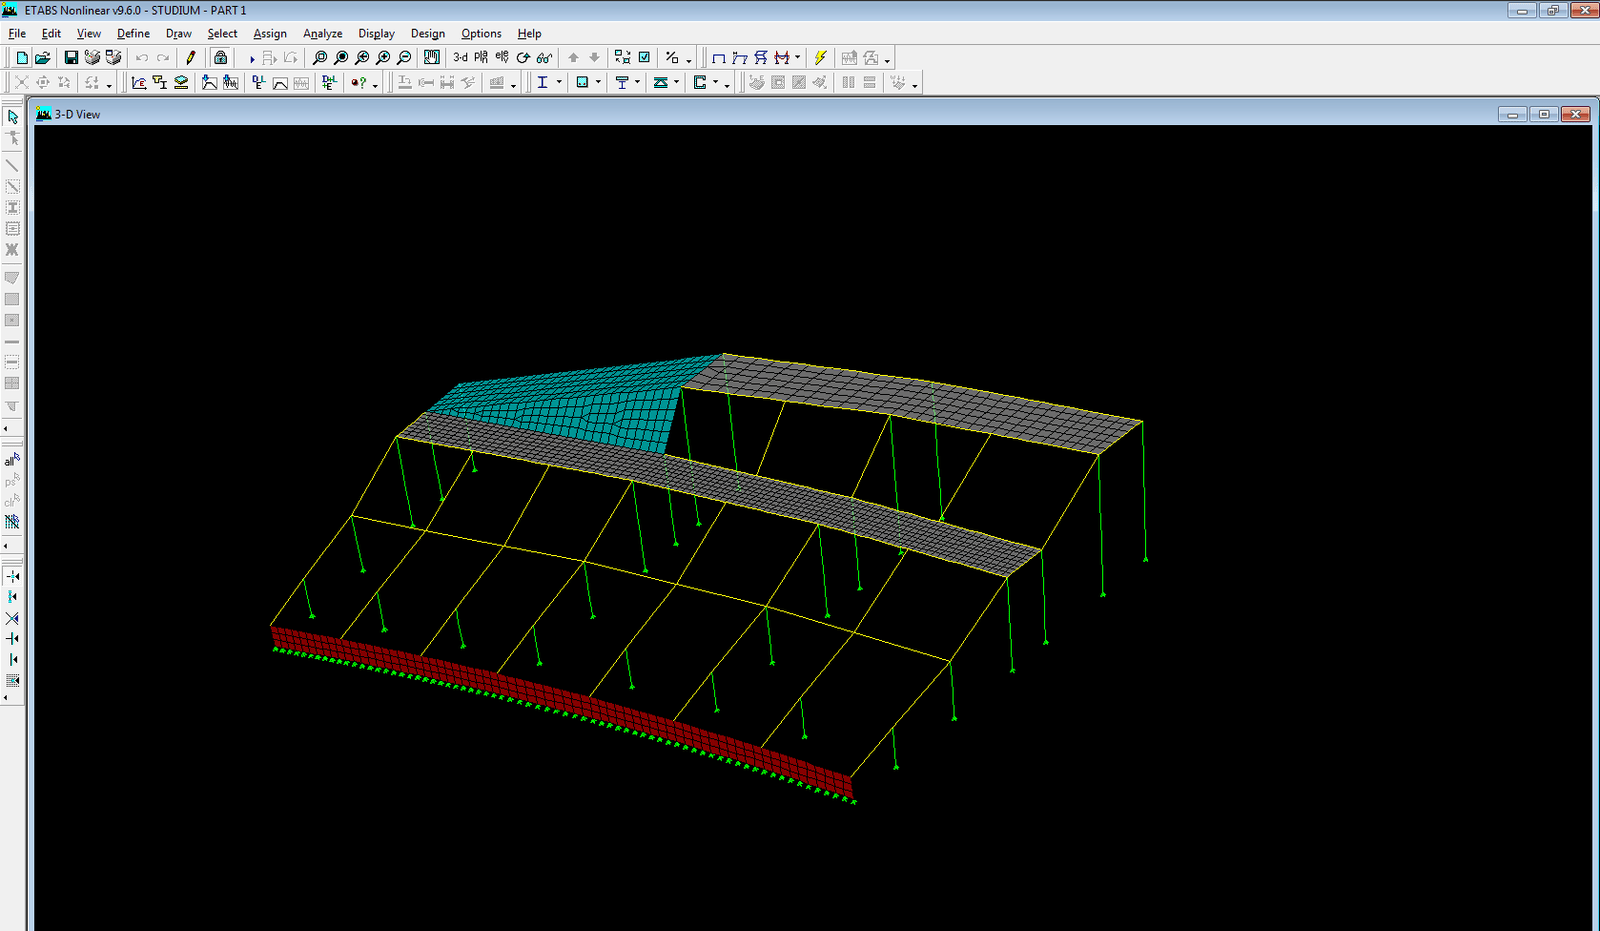Save the model with floppy disk icon
This screenshot has height=931, width=1600.
point(71,58)
